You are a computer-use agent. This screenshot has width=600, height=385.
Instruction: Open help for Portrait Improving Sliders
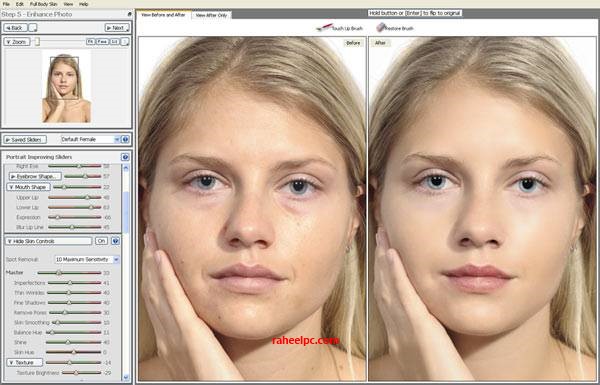tap(125, 157)
